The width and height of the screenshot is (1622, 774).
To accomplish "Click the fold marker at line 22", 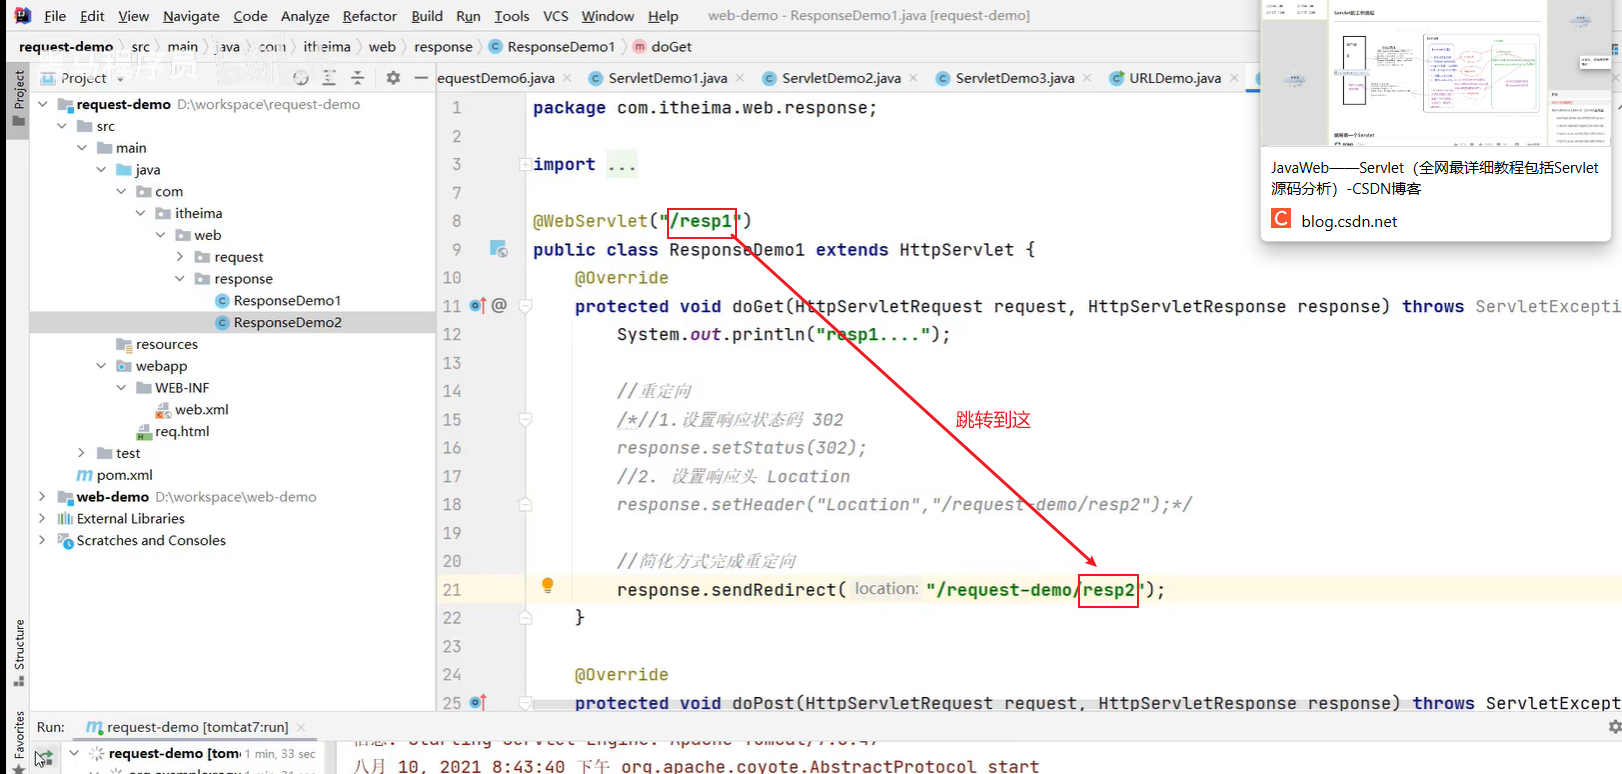I will 525,618.
